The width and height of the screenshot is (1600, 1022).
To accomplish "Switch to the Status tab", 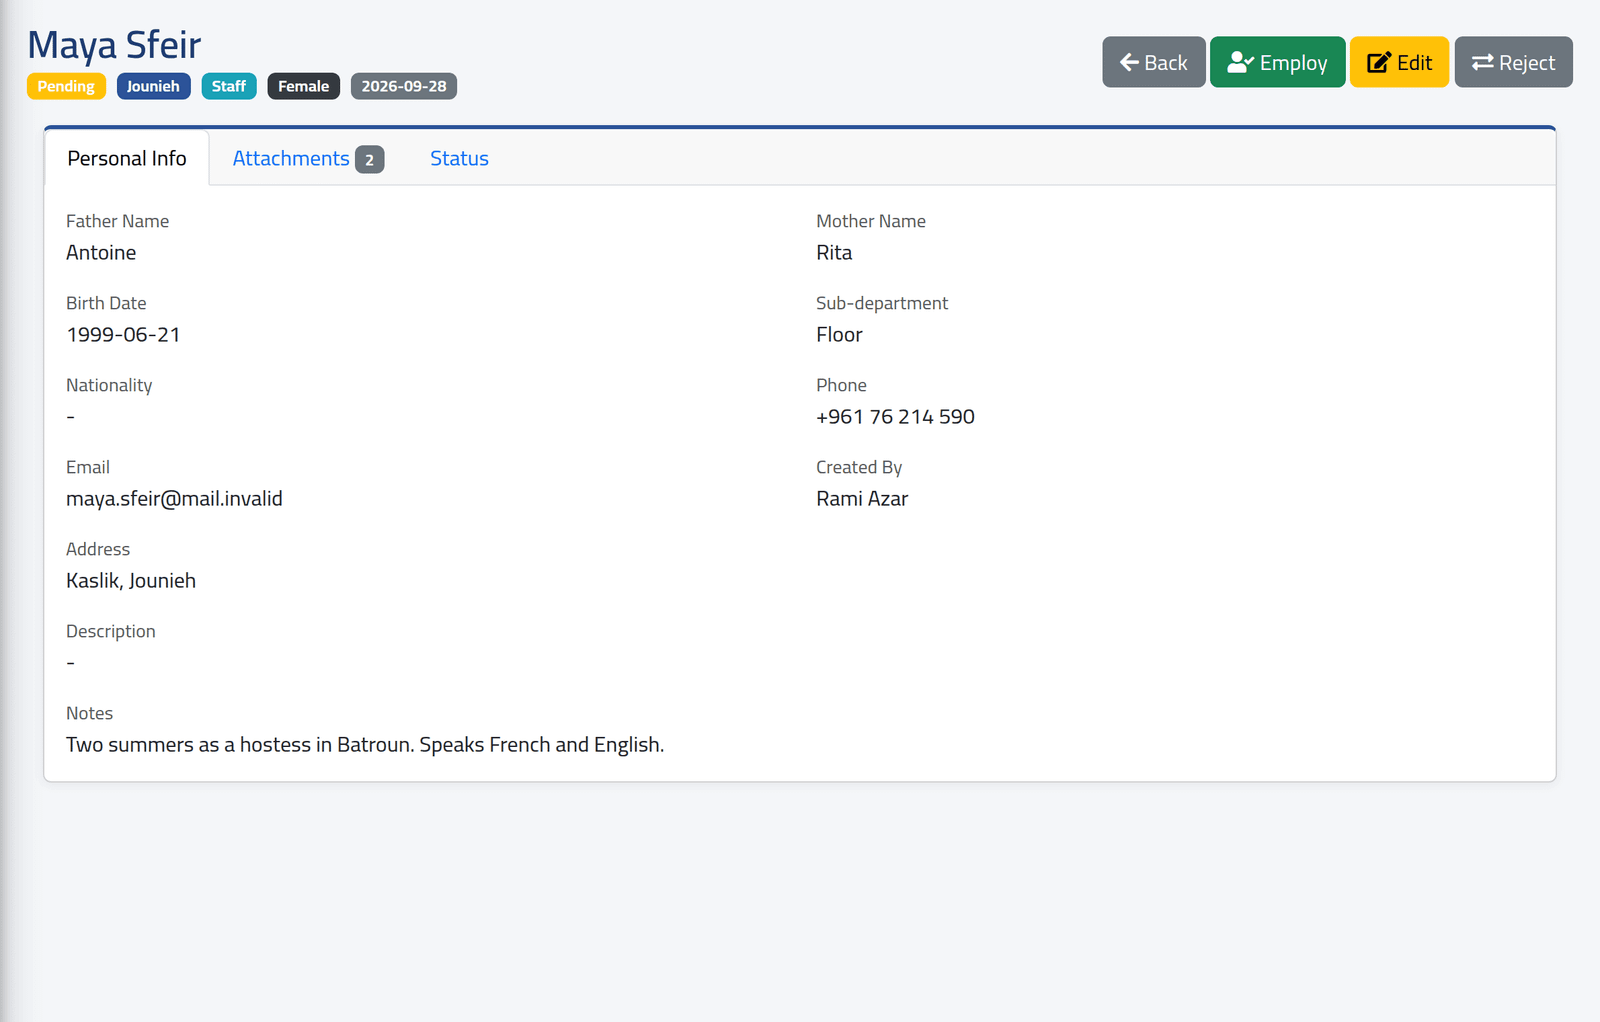I will 459,158.
